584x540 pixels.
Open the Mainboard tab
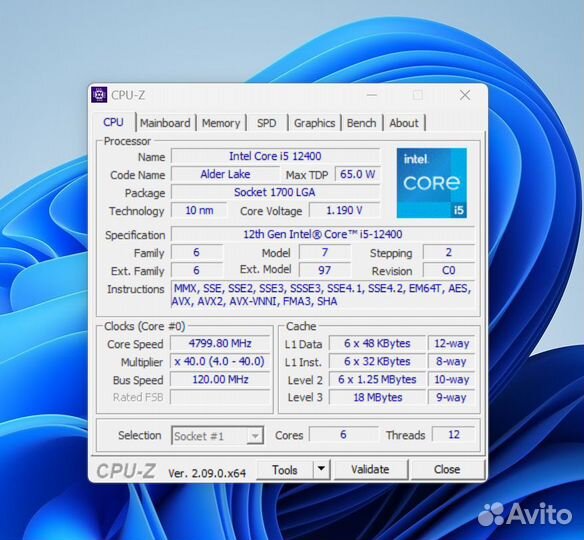pyautogui.click(x=165, y=123)
